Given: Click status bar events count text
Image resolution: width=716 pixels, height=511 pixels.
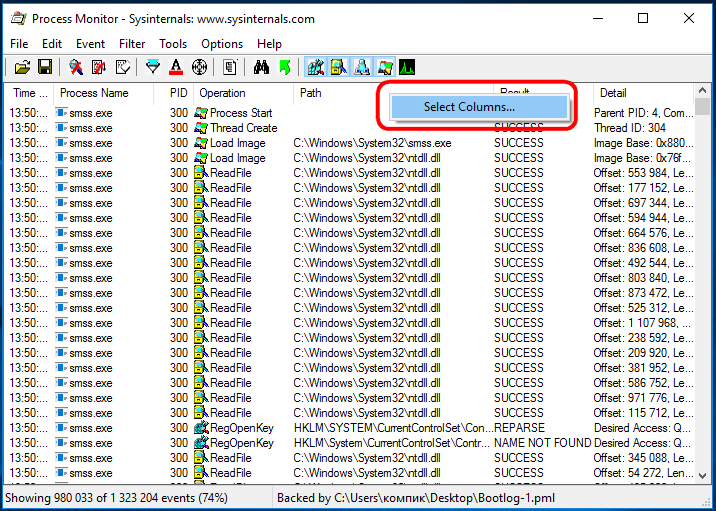Looking at the screenshot, I should [x=116, y=498].
